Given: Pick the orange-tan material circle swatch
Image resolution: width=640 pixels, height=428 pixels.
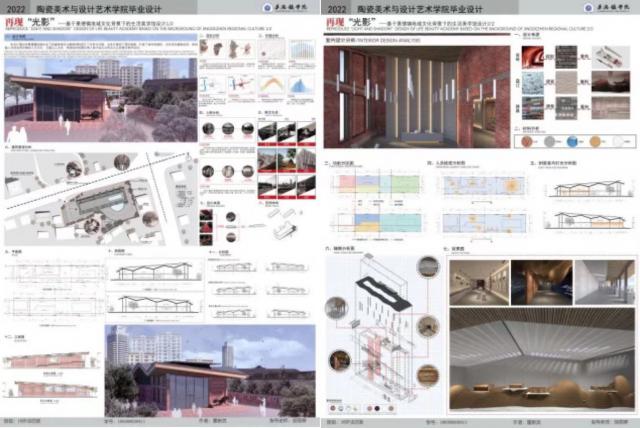Looking at the screenshot, I should (x=597, y=138).
